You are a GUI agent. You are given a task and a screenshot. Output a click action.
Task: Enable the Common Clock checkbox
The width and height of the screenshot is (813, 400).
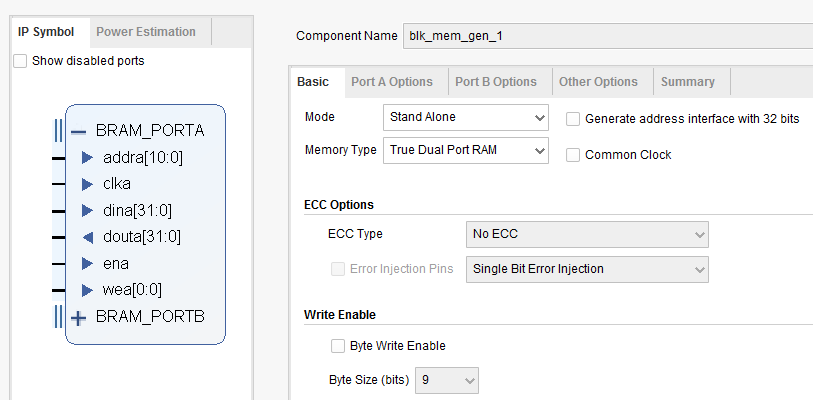(x=573, y=155)
